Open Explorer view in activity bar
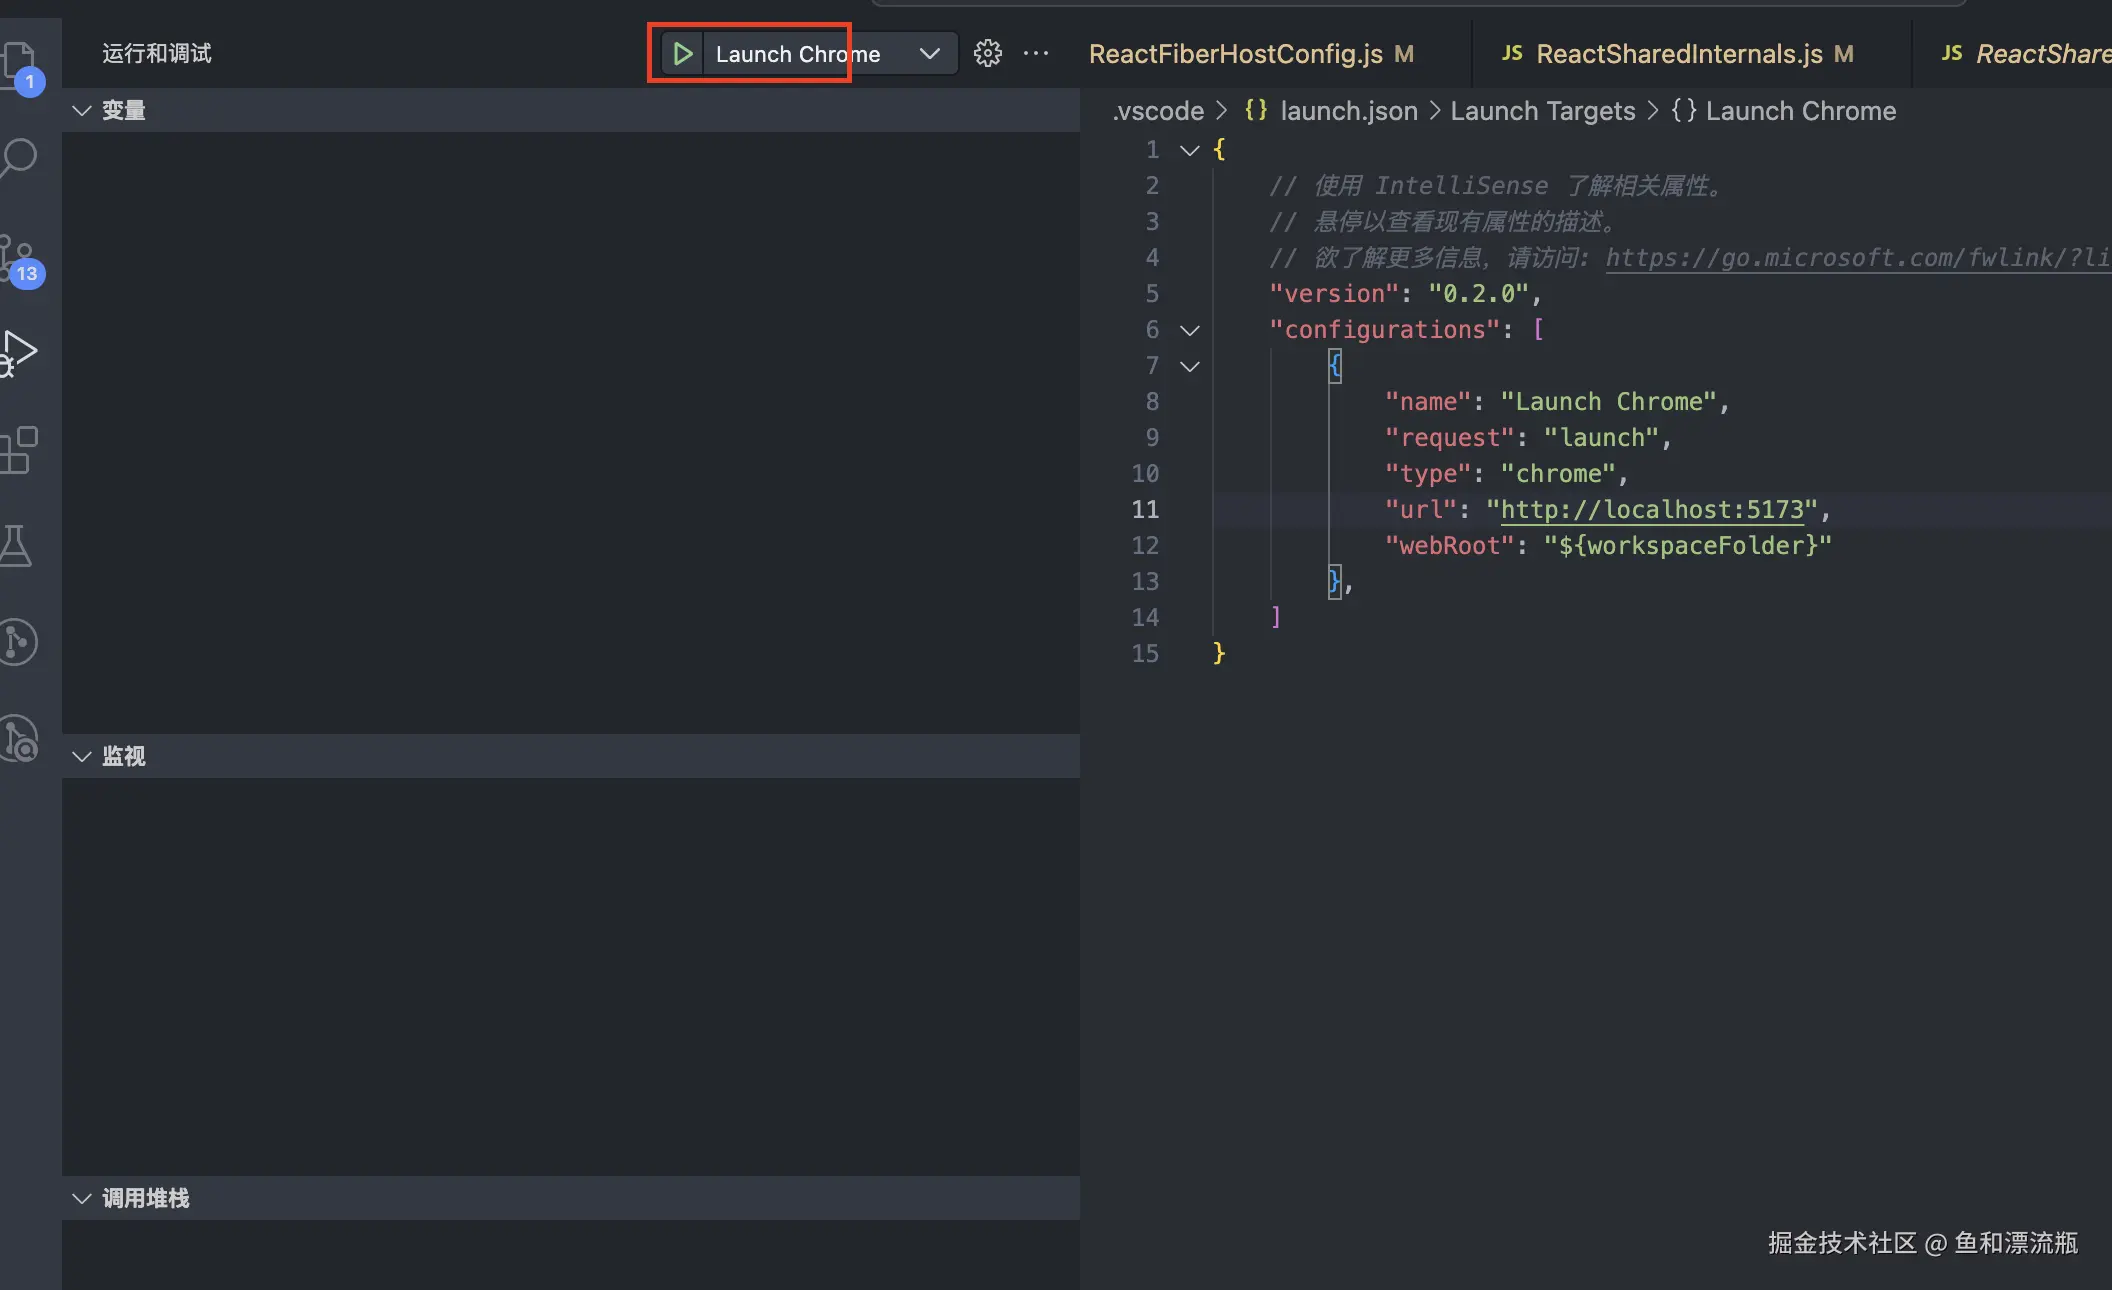This screenshot has height=1290, width=2112. coord(18,62)
